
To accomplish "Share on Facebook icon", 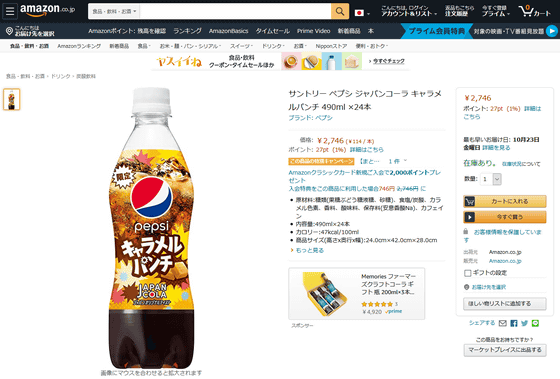I will 514,323.
